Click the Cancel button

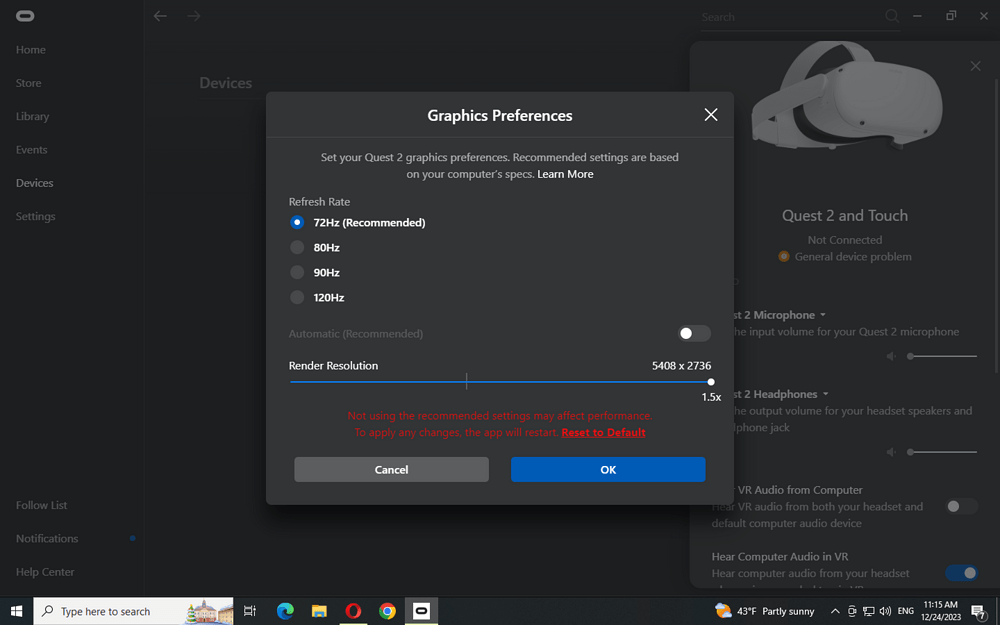coord(391,469)
